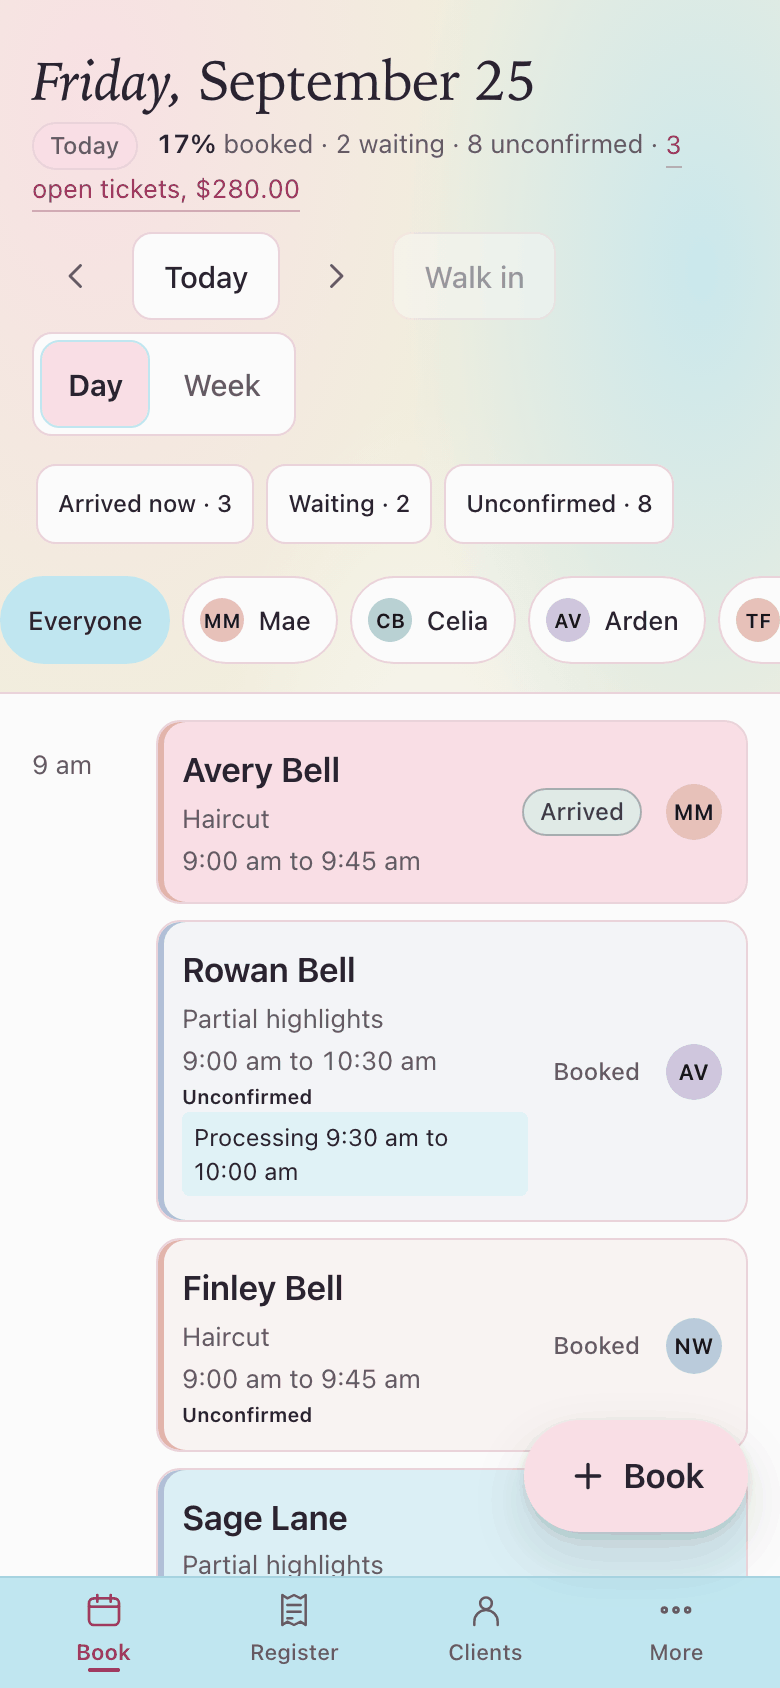Open the Clients person icon
This screenshot has height=1688, width=780.
tap(485, 1611)
